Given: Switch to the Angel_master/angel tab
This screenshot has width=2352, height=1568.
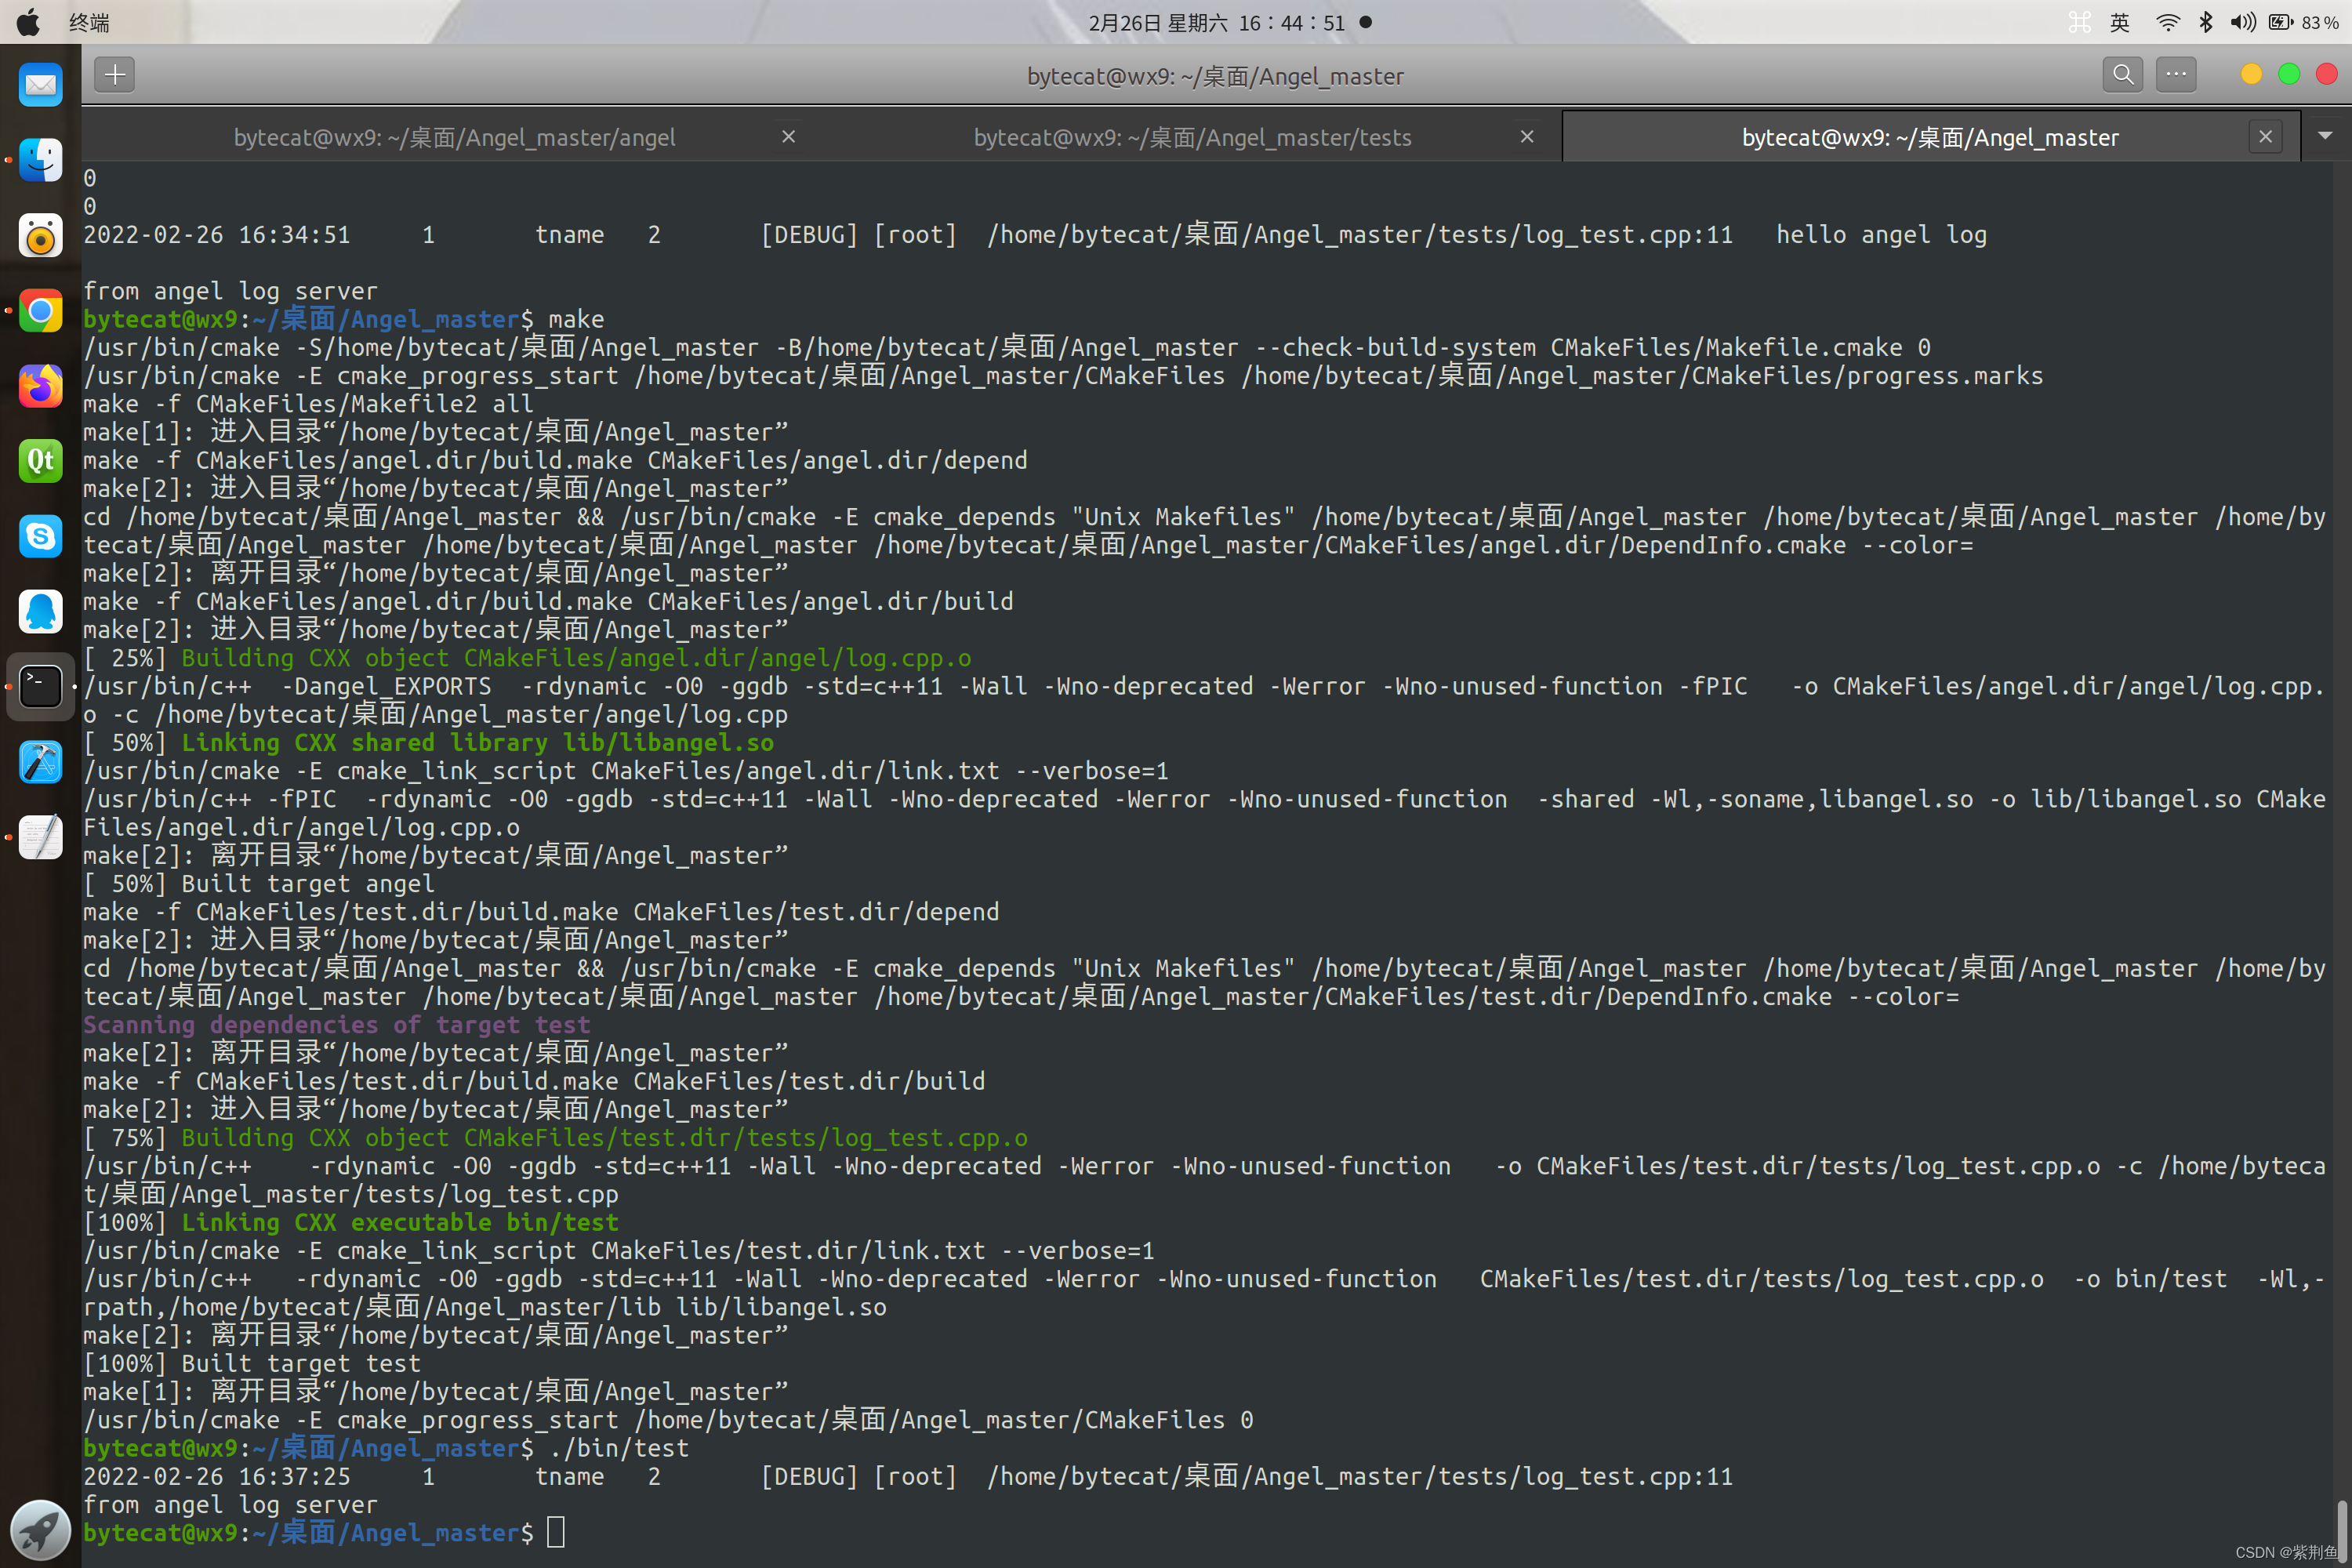Looking at the screenshot, I should click(x=454, y=137).
